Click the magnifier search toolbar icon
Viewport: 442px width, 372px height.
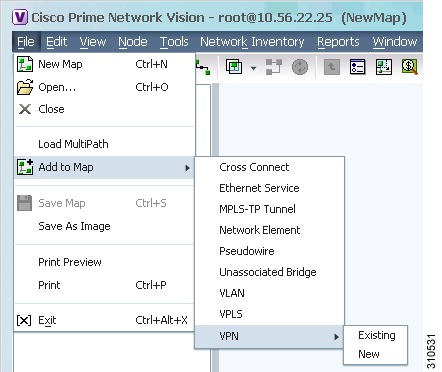(409, 67)
